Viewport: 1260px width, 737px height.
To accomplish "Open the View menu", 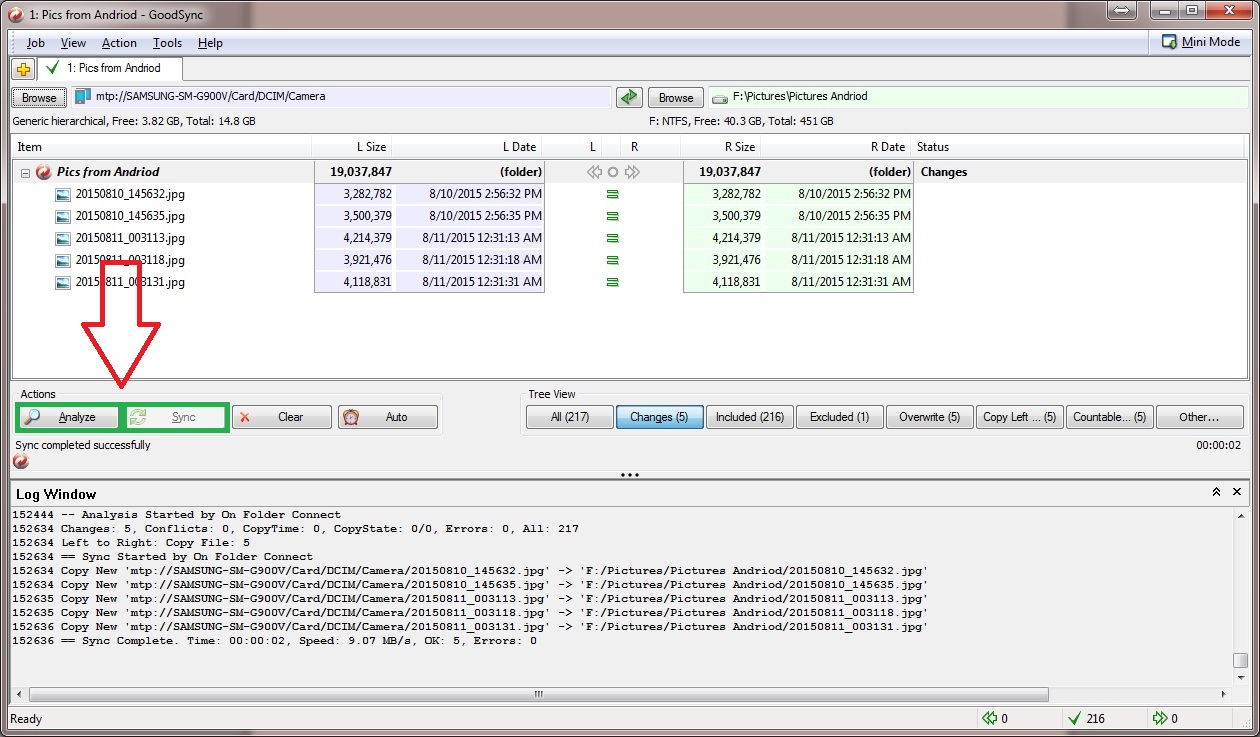I will 73,43.
